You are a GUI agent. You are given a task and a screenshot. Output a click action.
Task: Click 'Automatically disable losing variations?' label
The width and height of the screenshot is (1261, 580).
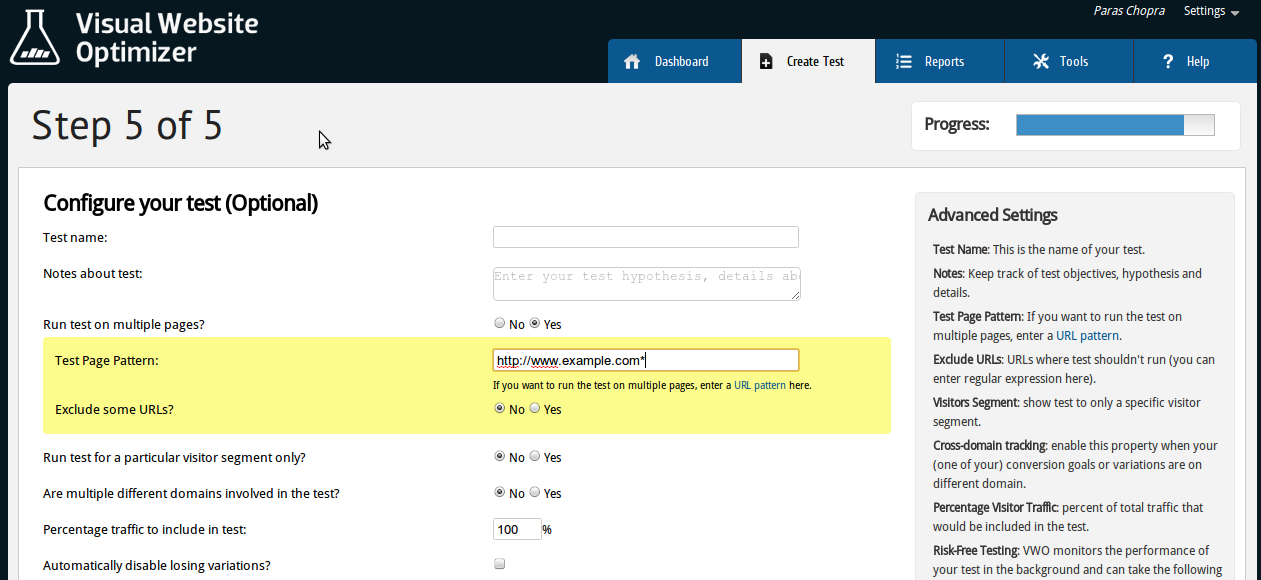pos(157,565)
